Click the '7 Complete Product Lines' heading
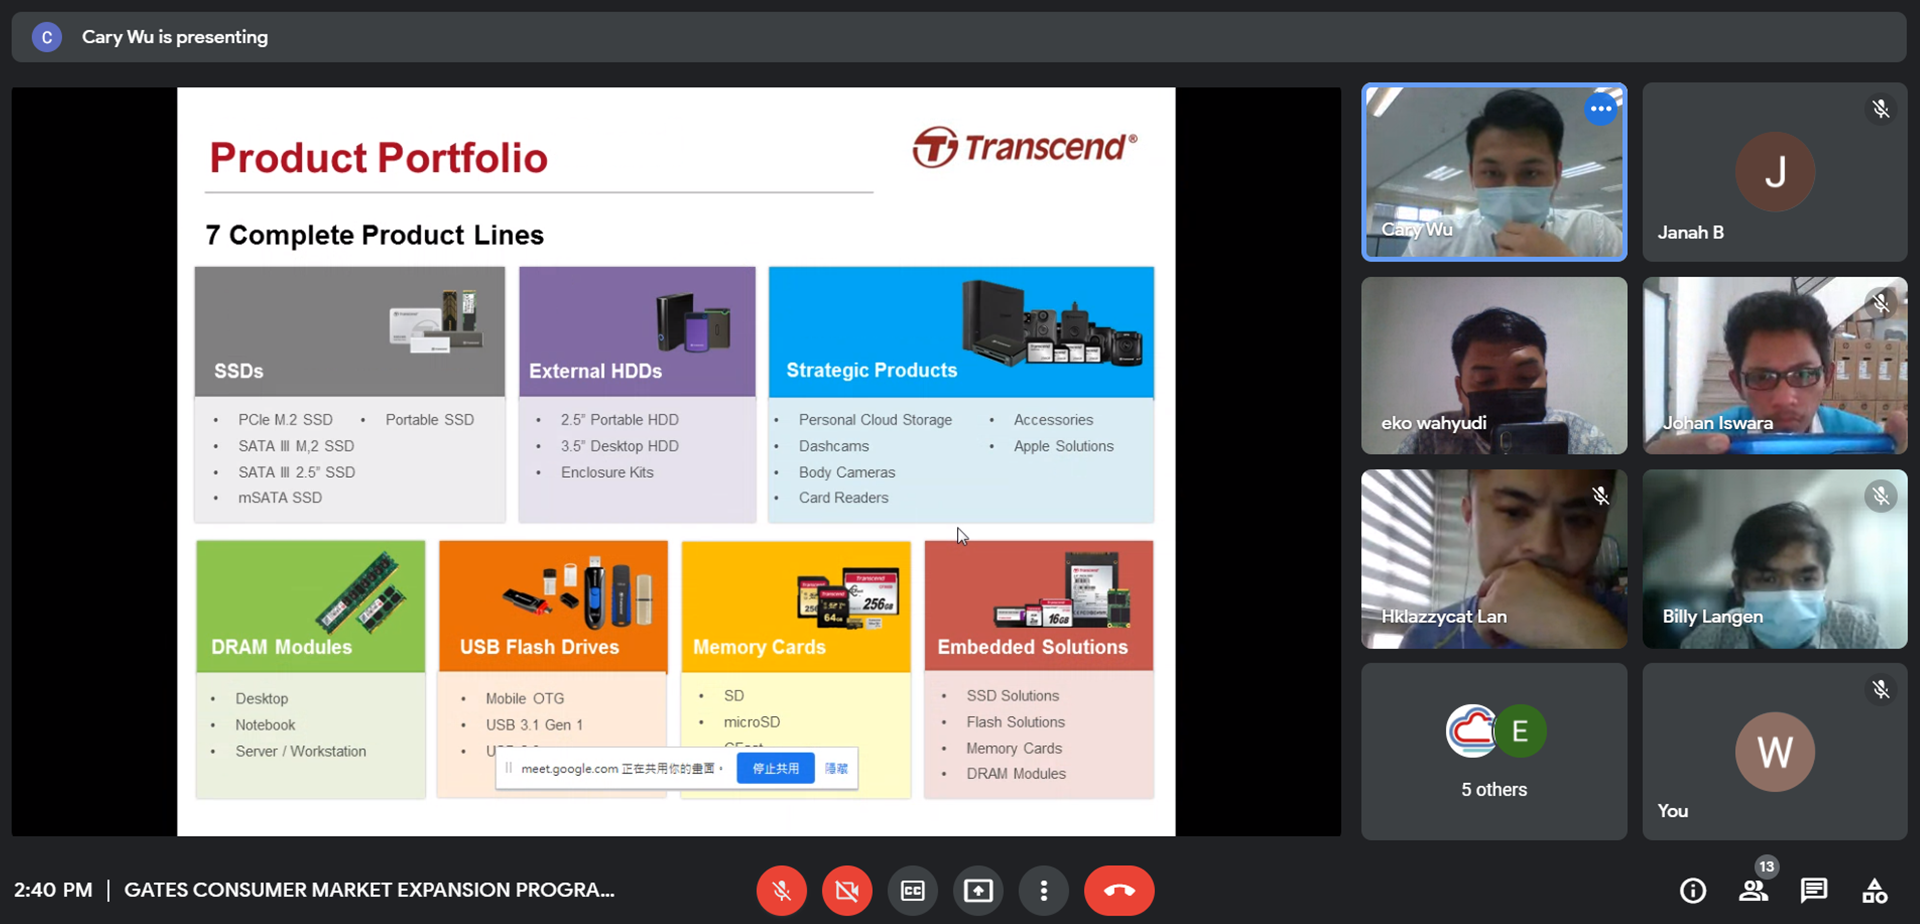 click(375, 235)
